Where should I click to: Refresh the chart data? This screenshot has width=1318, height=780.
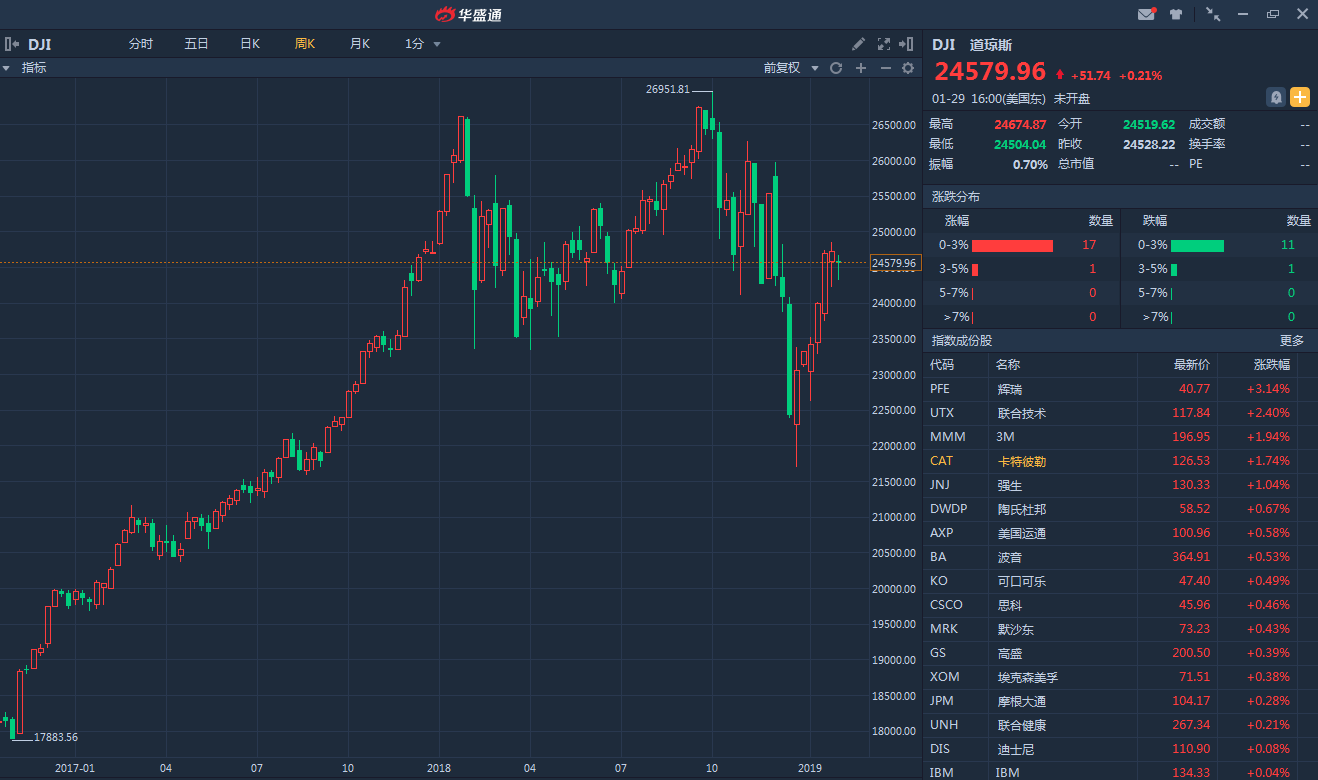tap(836, 68)
